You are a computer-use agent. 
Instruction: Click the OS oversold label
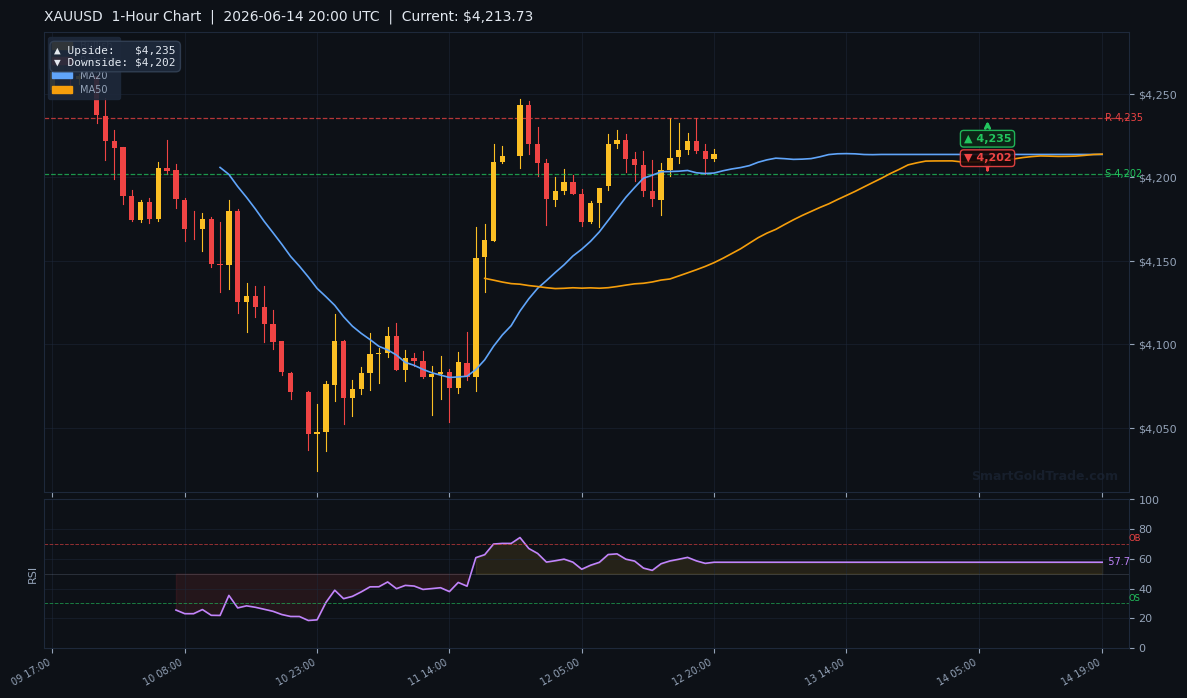click(1134, 598)
